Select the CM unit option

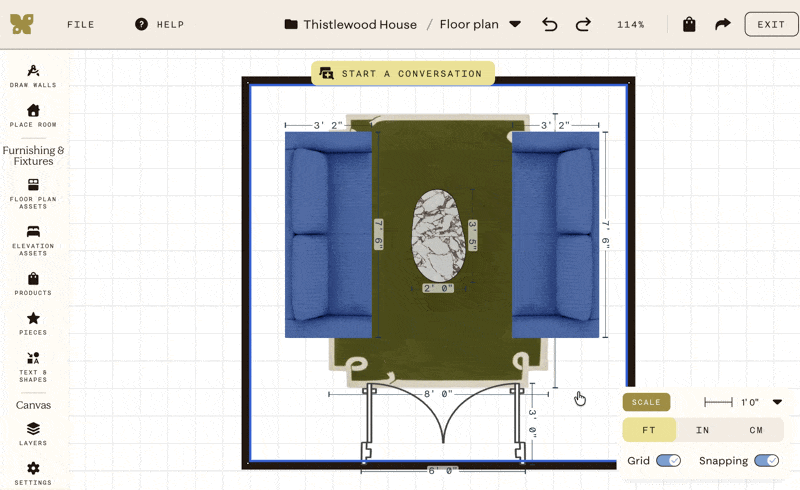pos(756,430)
